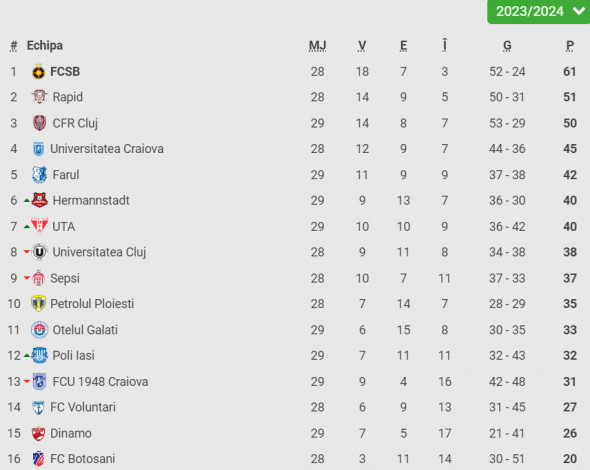Click the Dinamo red crest
Screen dimensions: 590x470
tap(38, 433)
